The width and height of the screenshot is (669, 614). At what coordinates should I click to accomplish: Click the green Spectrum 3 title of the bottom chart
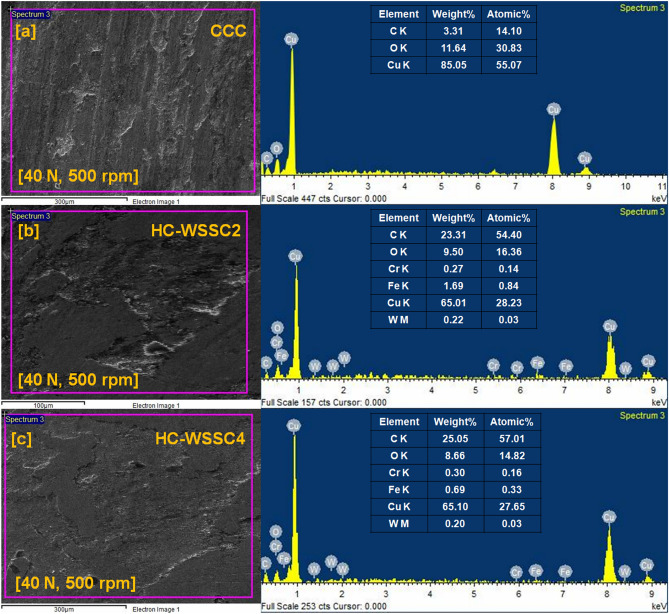(642, 415)
